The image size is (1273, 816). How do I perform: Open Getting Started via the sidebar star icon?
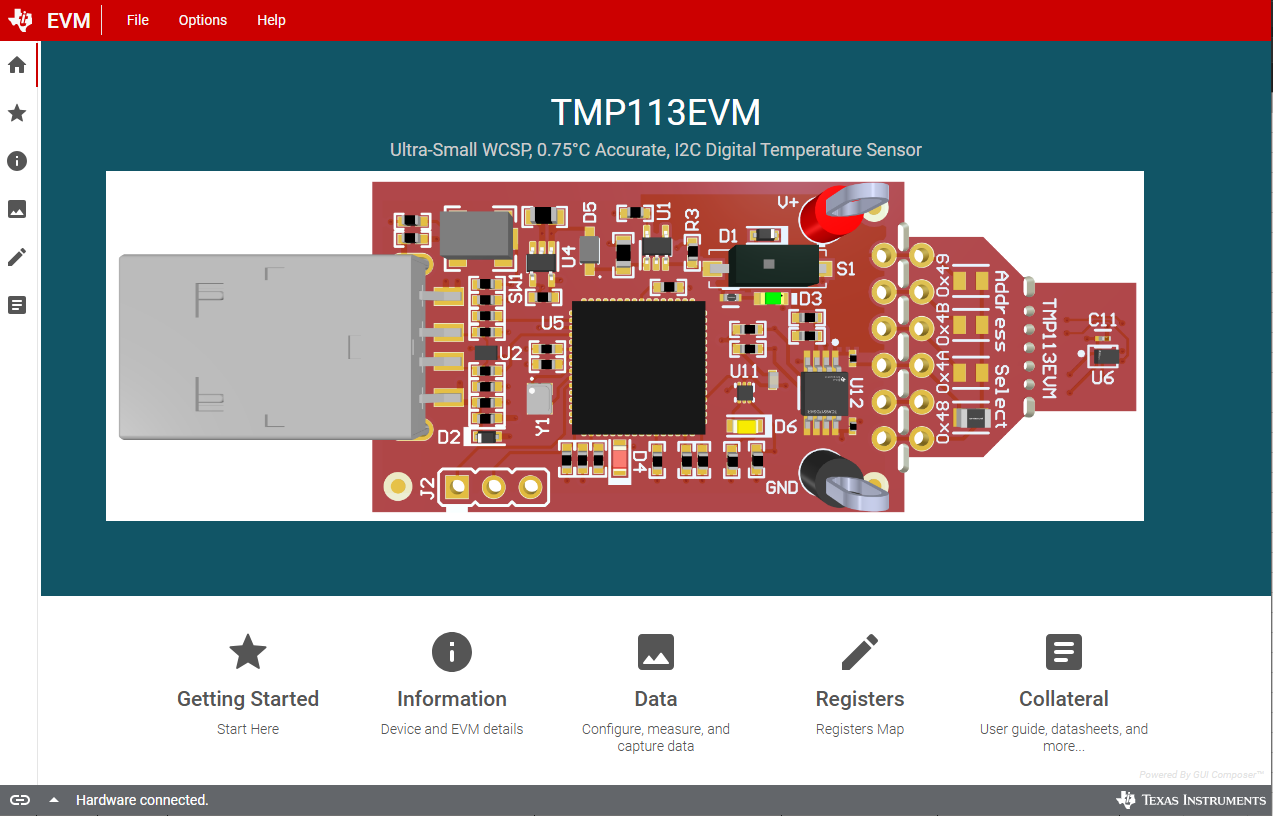tap(16, 113)
